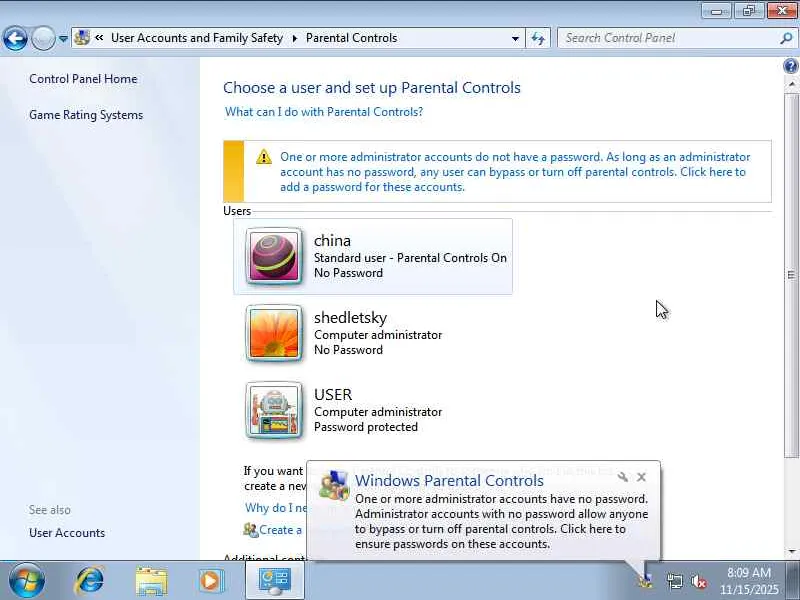Expand the arrow after User Accounts and Family Safety
The width and height of the screenshot is (800, 600).
pyautogui.click(x=294, y=38)
